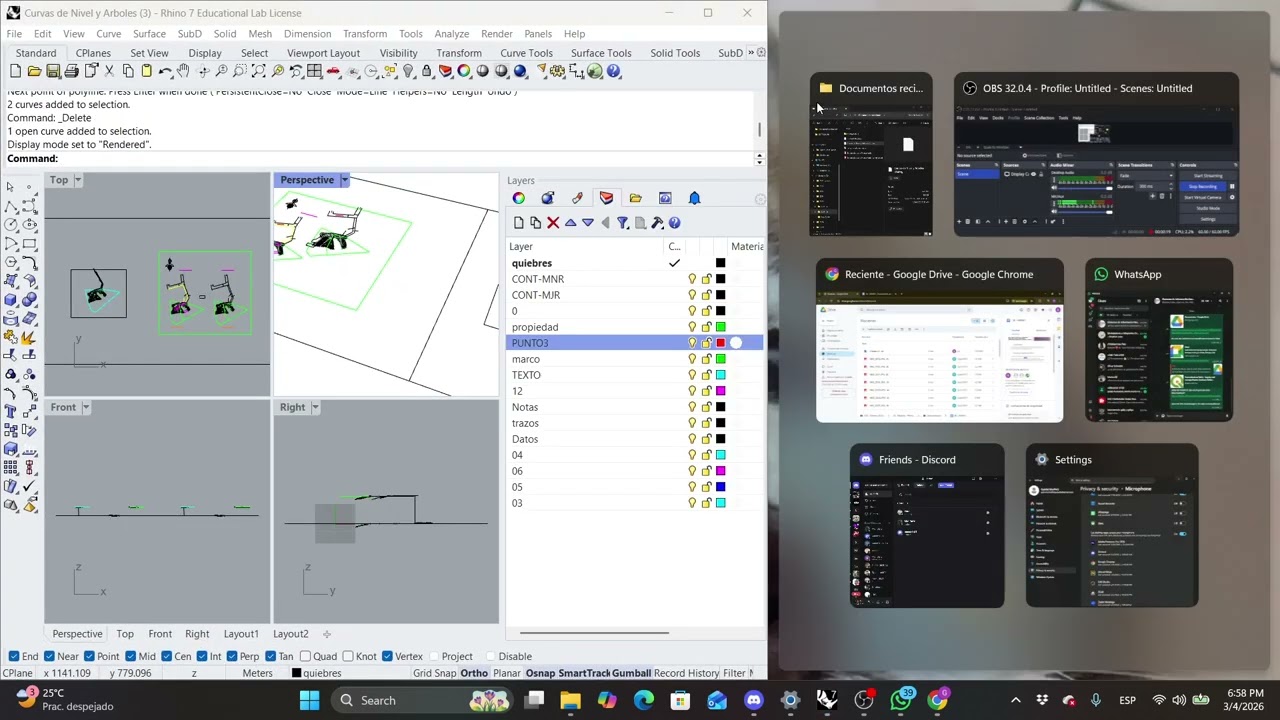
Task: Open the File menu
Action: 14,34
